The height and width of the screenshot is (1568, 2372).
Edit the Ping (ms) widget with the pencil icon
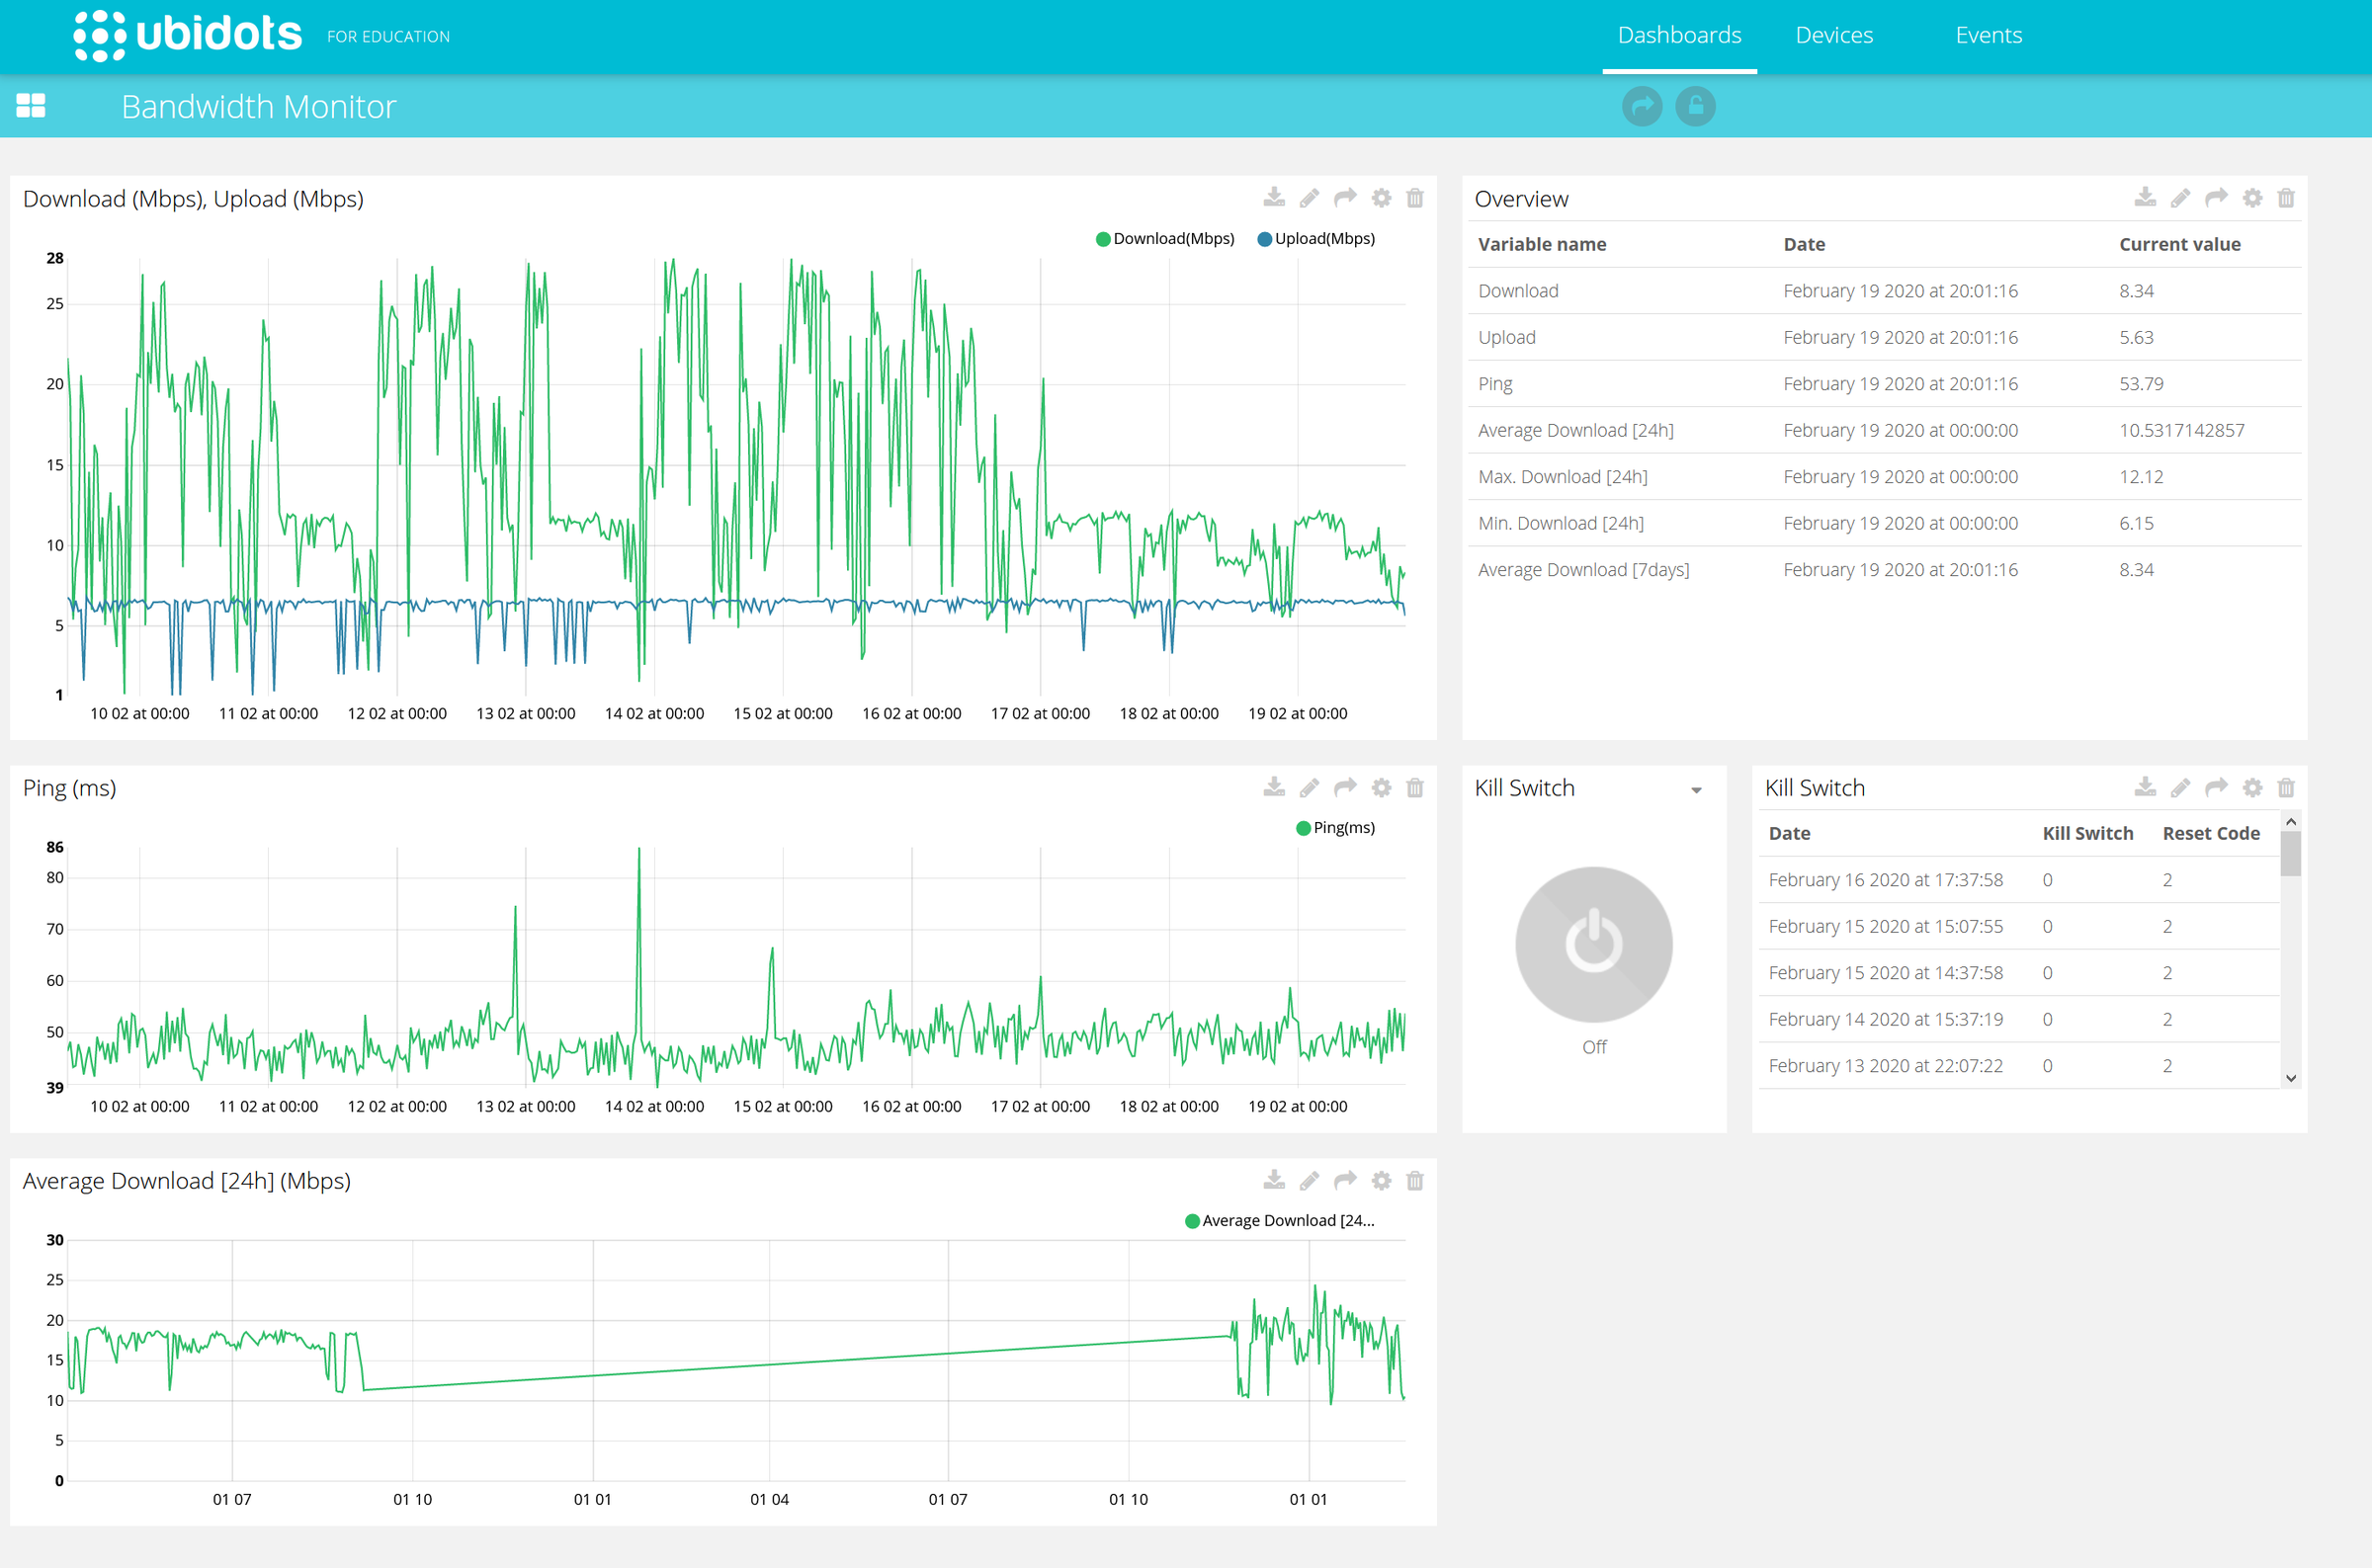(1309, 787)
